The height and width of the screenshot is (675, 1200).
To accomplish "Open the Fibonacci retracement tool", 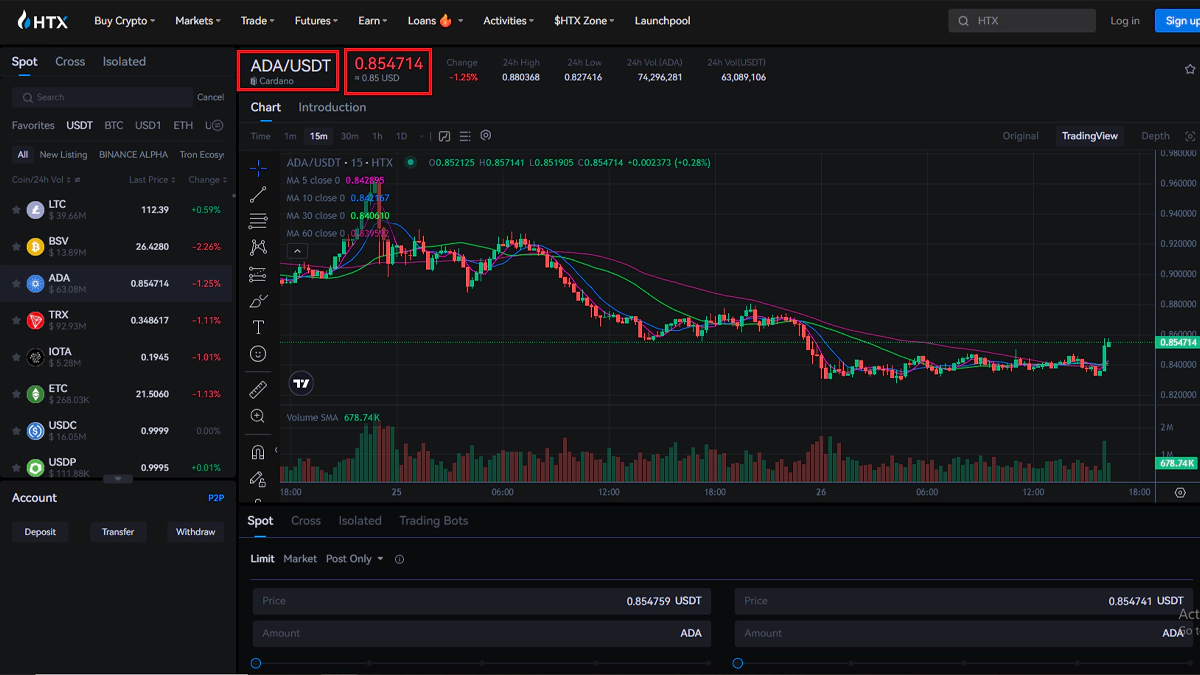I will pyautogui.click(x=258, y=221).
